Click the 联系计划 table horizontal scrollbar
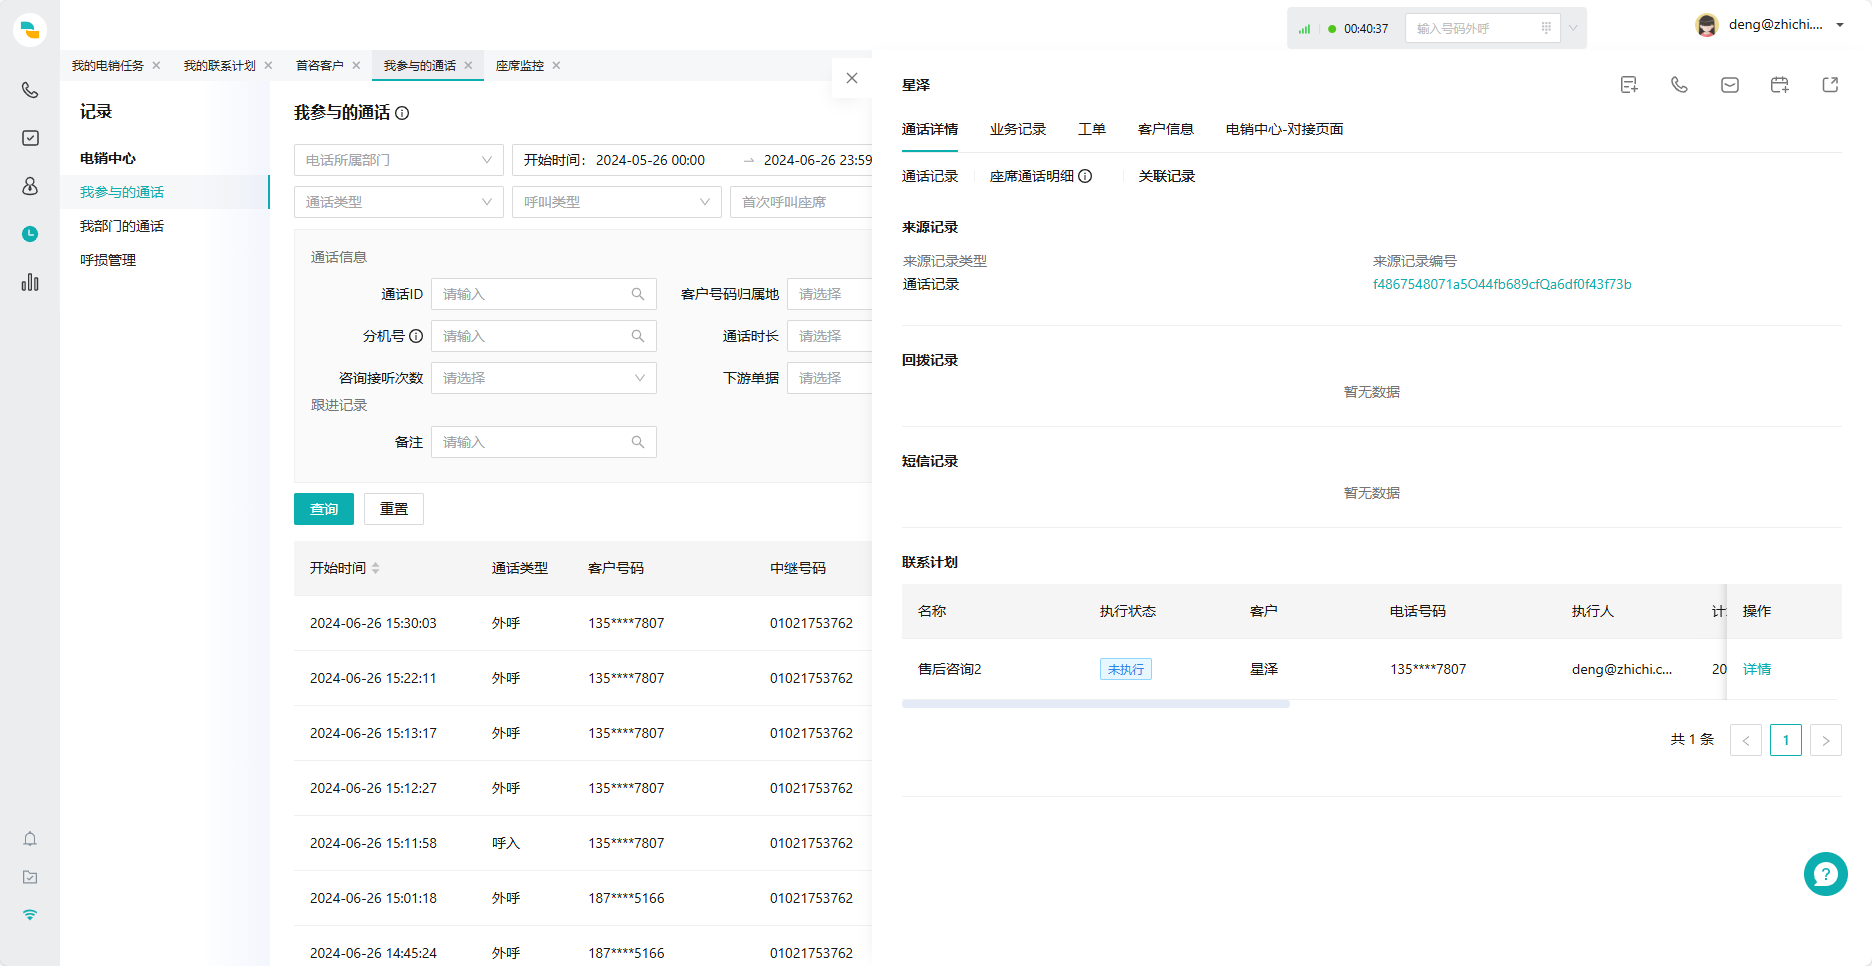The width and height of the screenshot is (1872, 966). pos(1096,704)
